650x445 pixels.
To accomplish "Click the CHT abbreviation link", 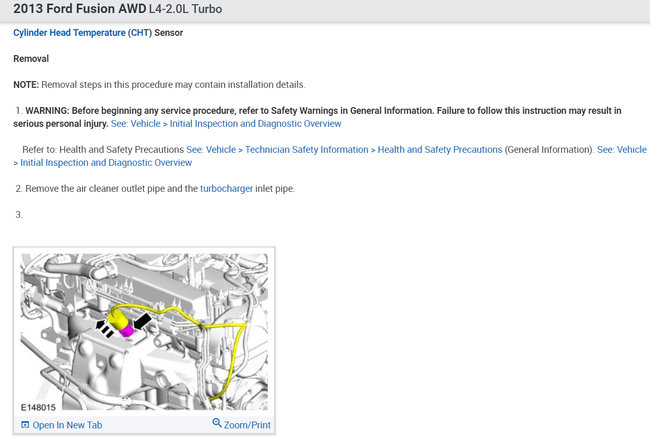I will pos(140,33).
